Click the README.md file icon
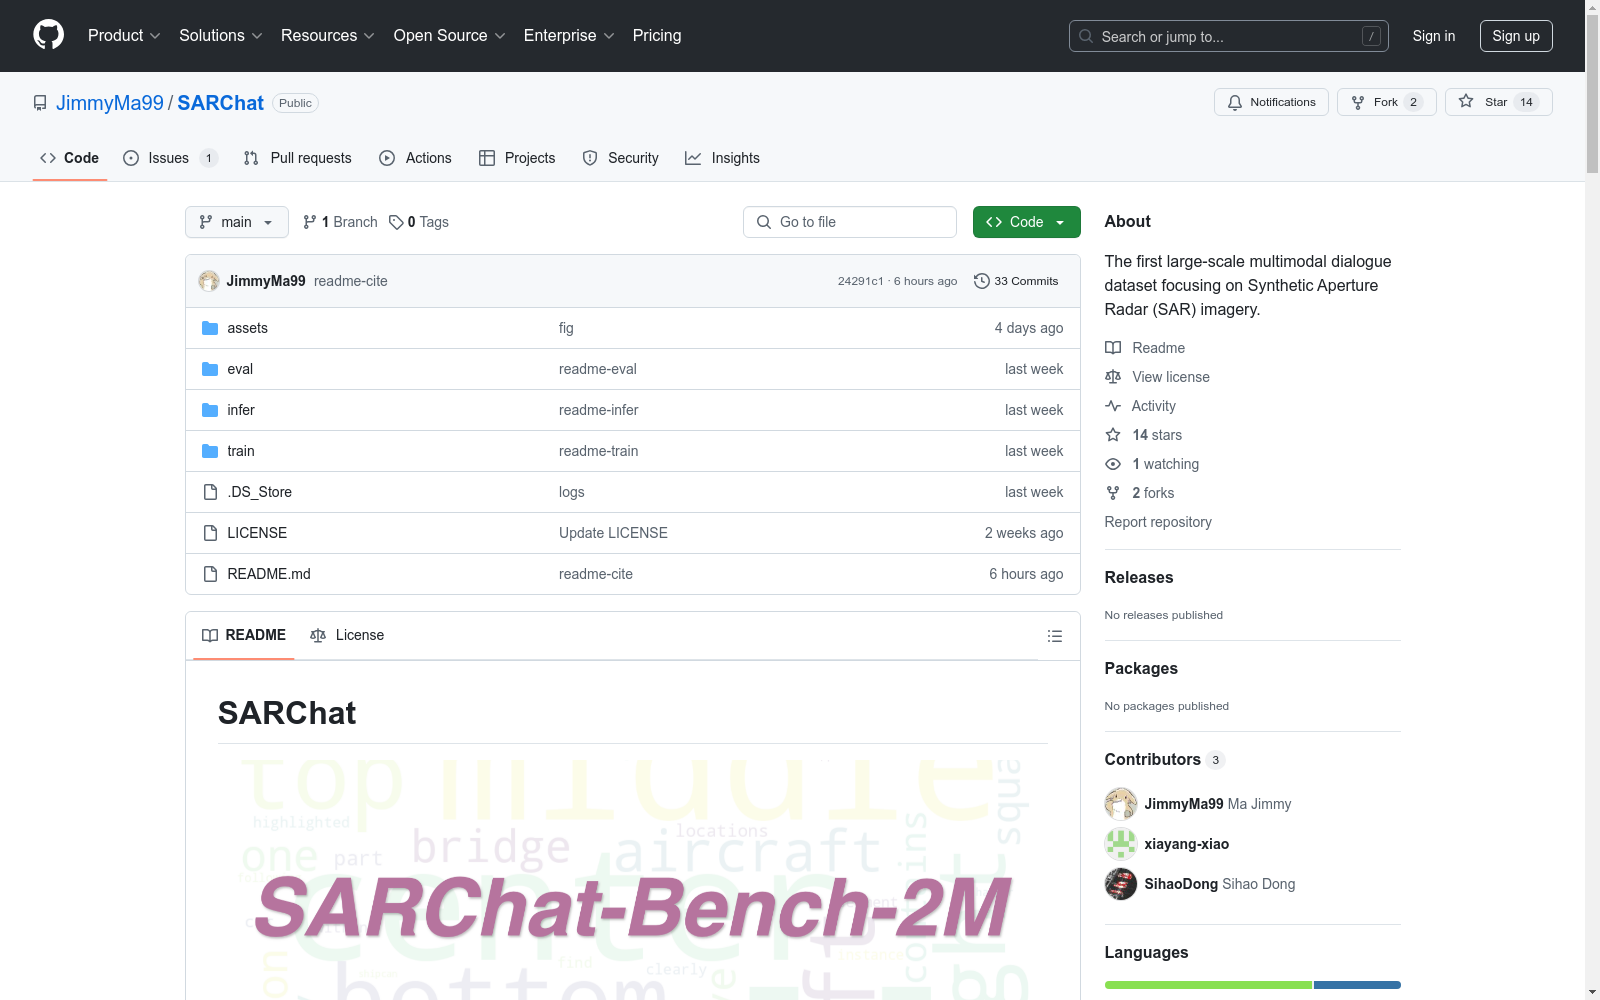The width and height of the screenshot is (1600, 1000). click(210, 574)
